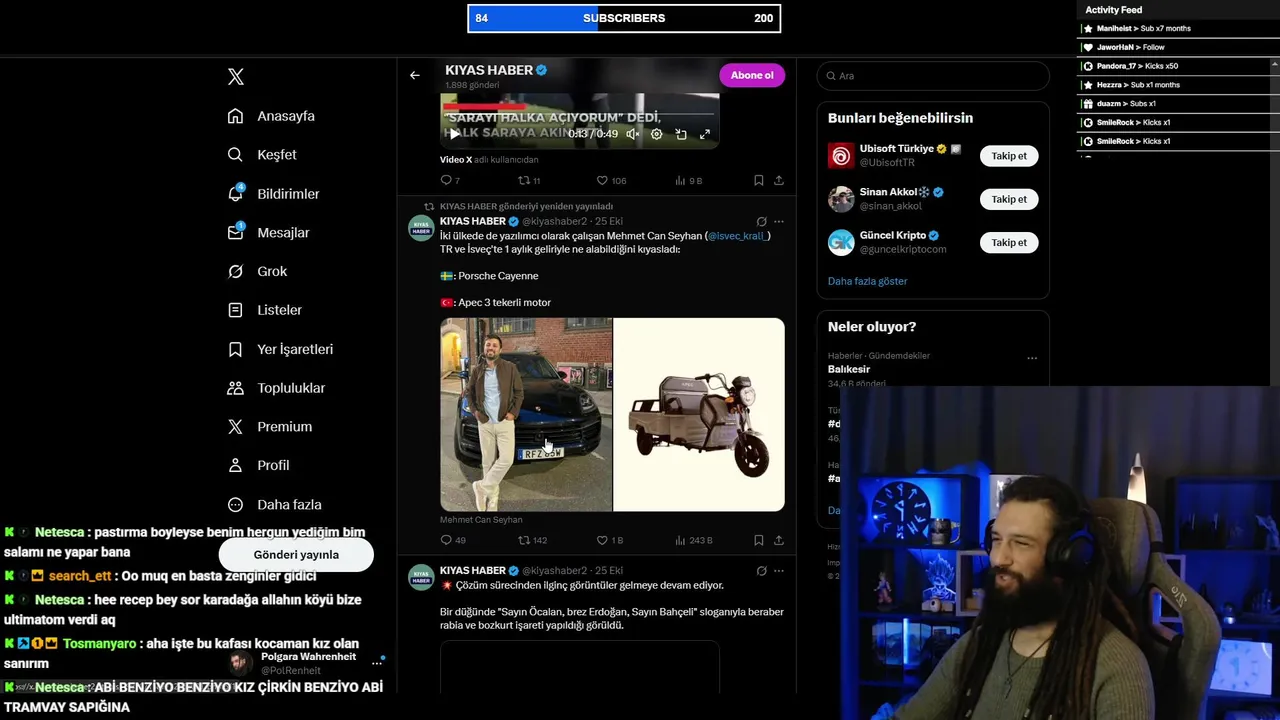Go back with the arrow beside KIYAS HABER
The width and height of the screenshot is (1280, 720).
(415, 75)
